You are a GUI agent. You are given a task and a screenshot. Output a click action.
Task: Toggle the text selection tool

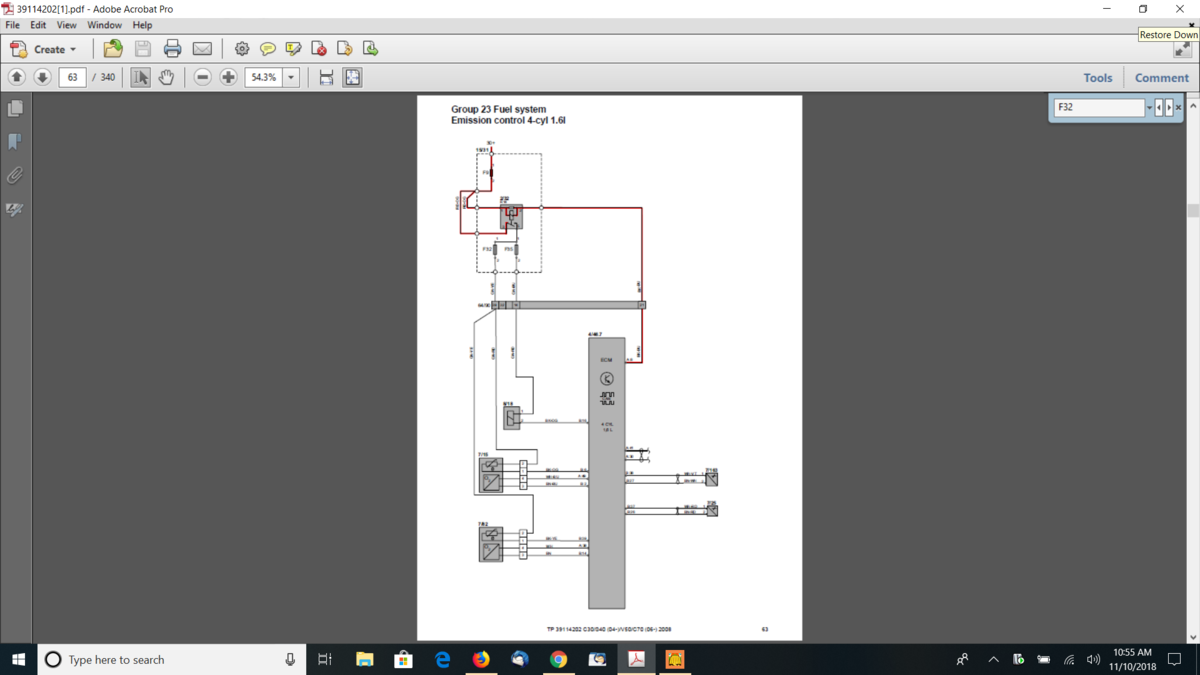(x=140, y=77)
